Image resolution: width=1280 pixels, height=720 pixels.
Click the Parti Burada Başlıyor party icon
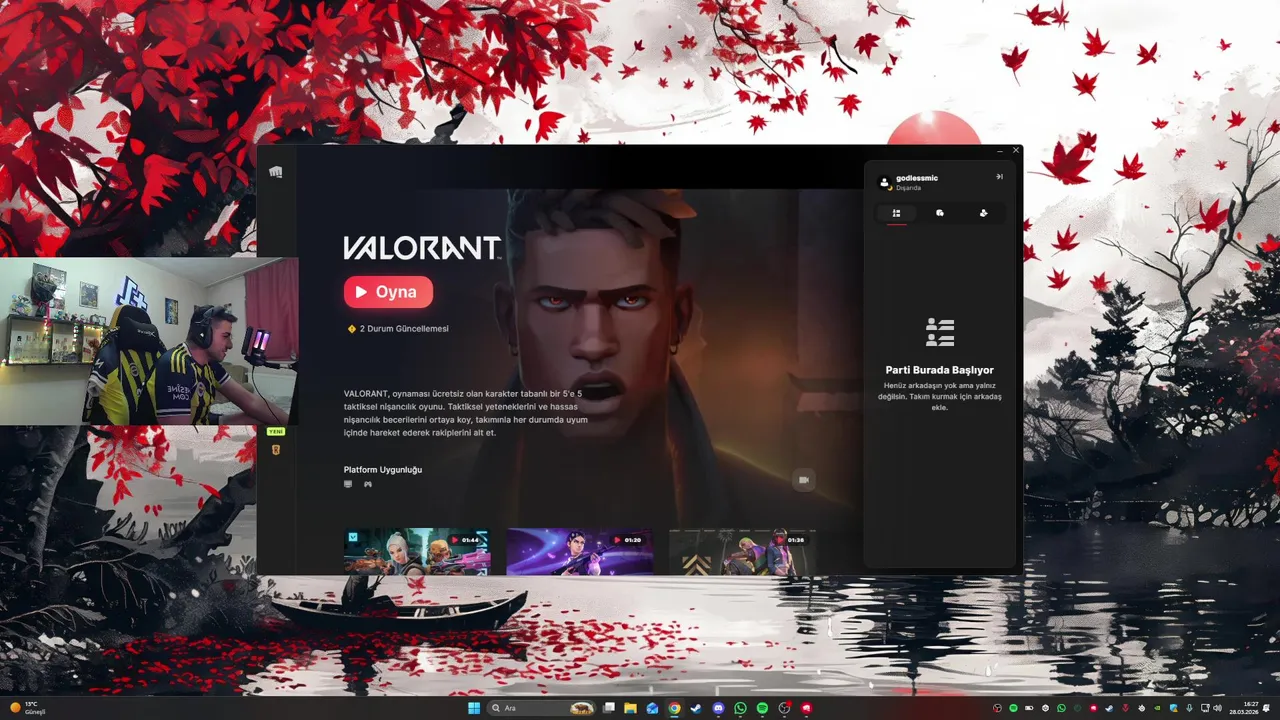940,332
